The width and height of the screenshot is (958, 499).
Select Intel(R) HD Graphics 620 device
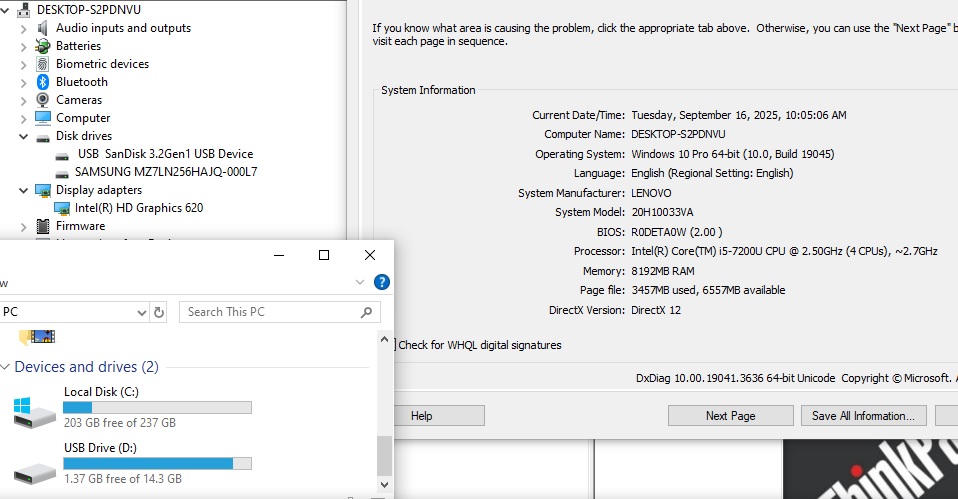tap(138, 208)
